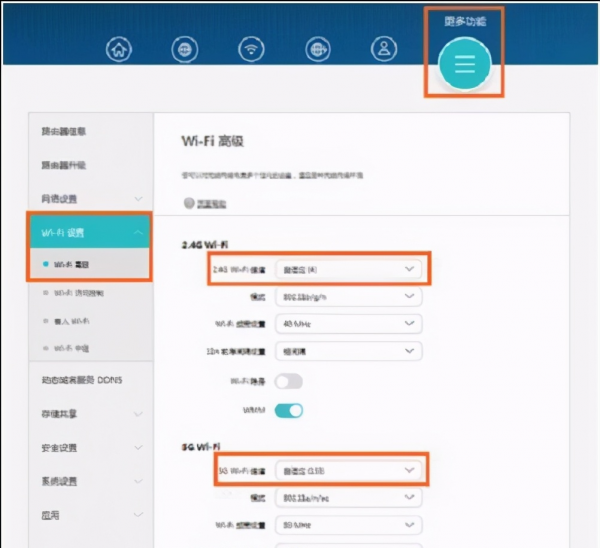
Task: Open 路由器升级 in the sidebar
Action: click(64, 165)
